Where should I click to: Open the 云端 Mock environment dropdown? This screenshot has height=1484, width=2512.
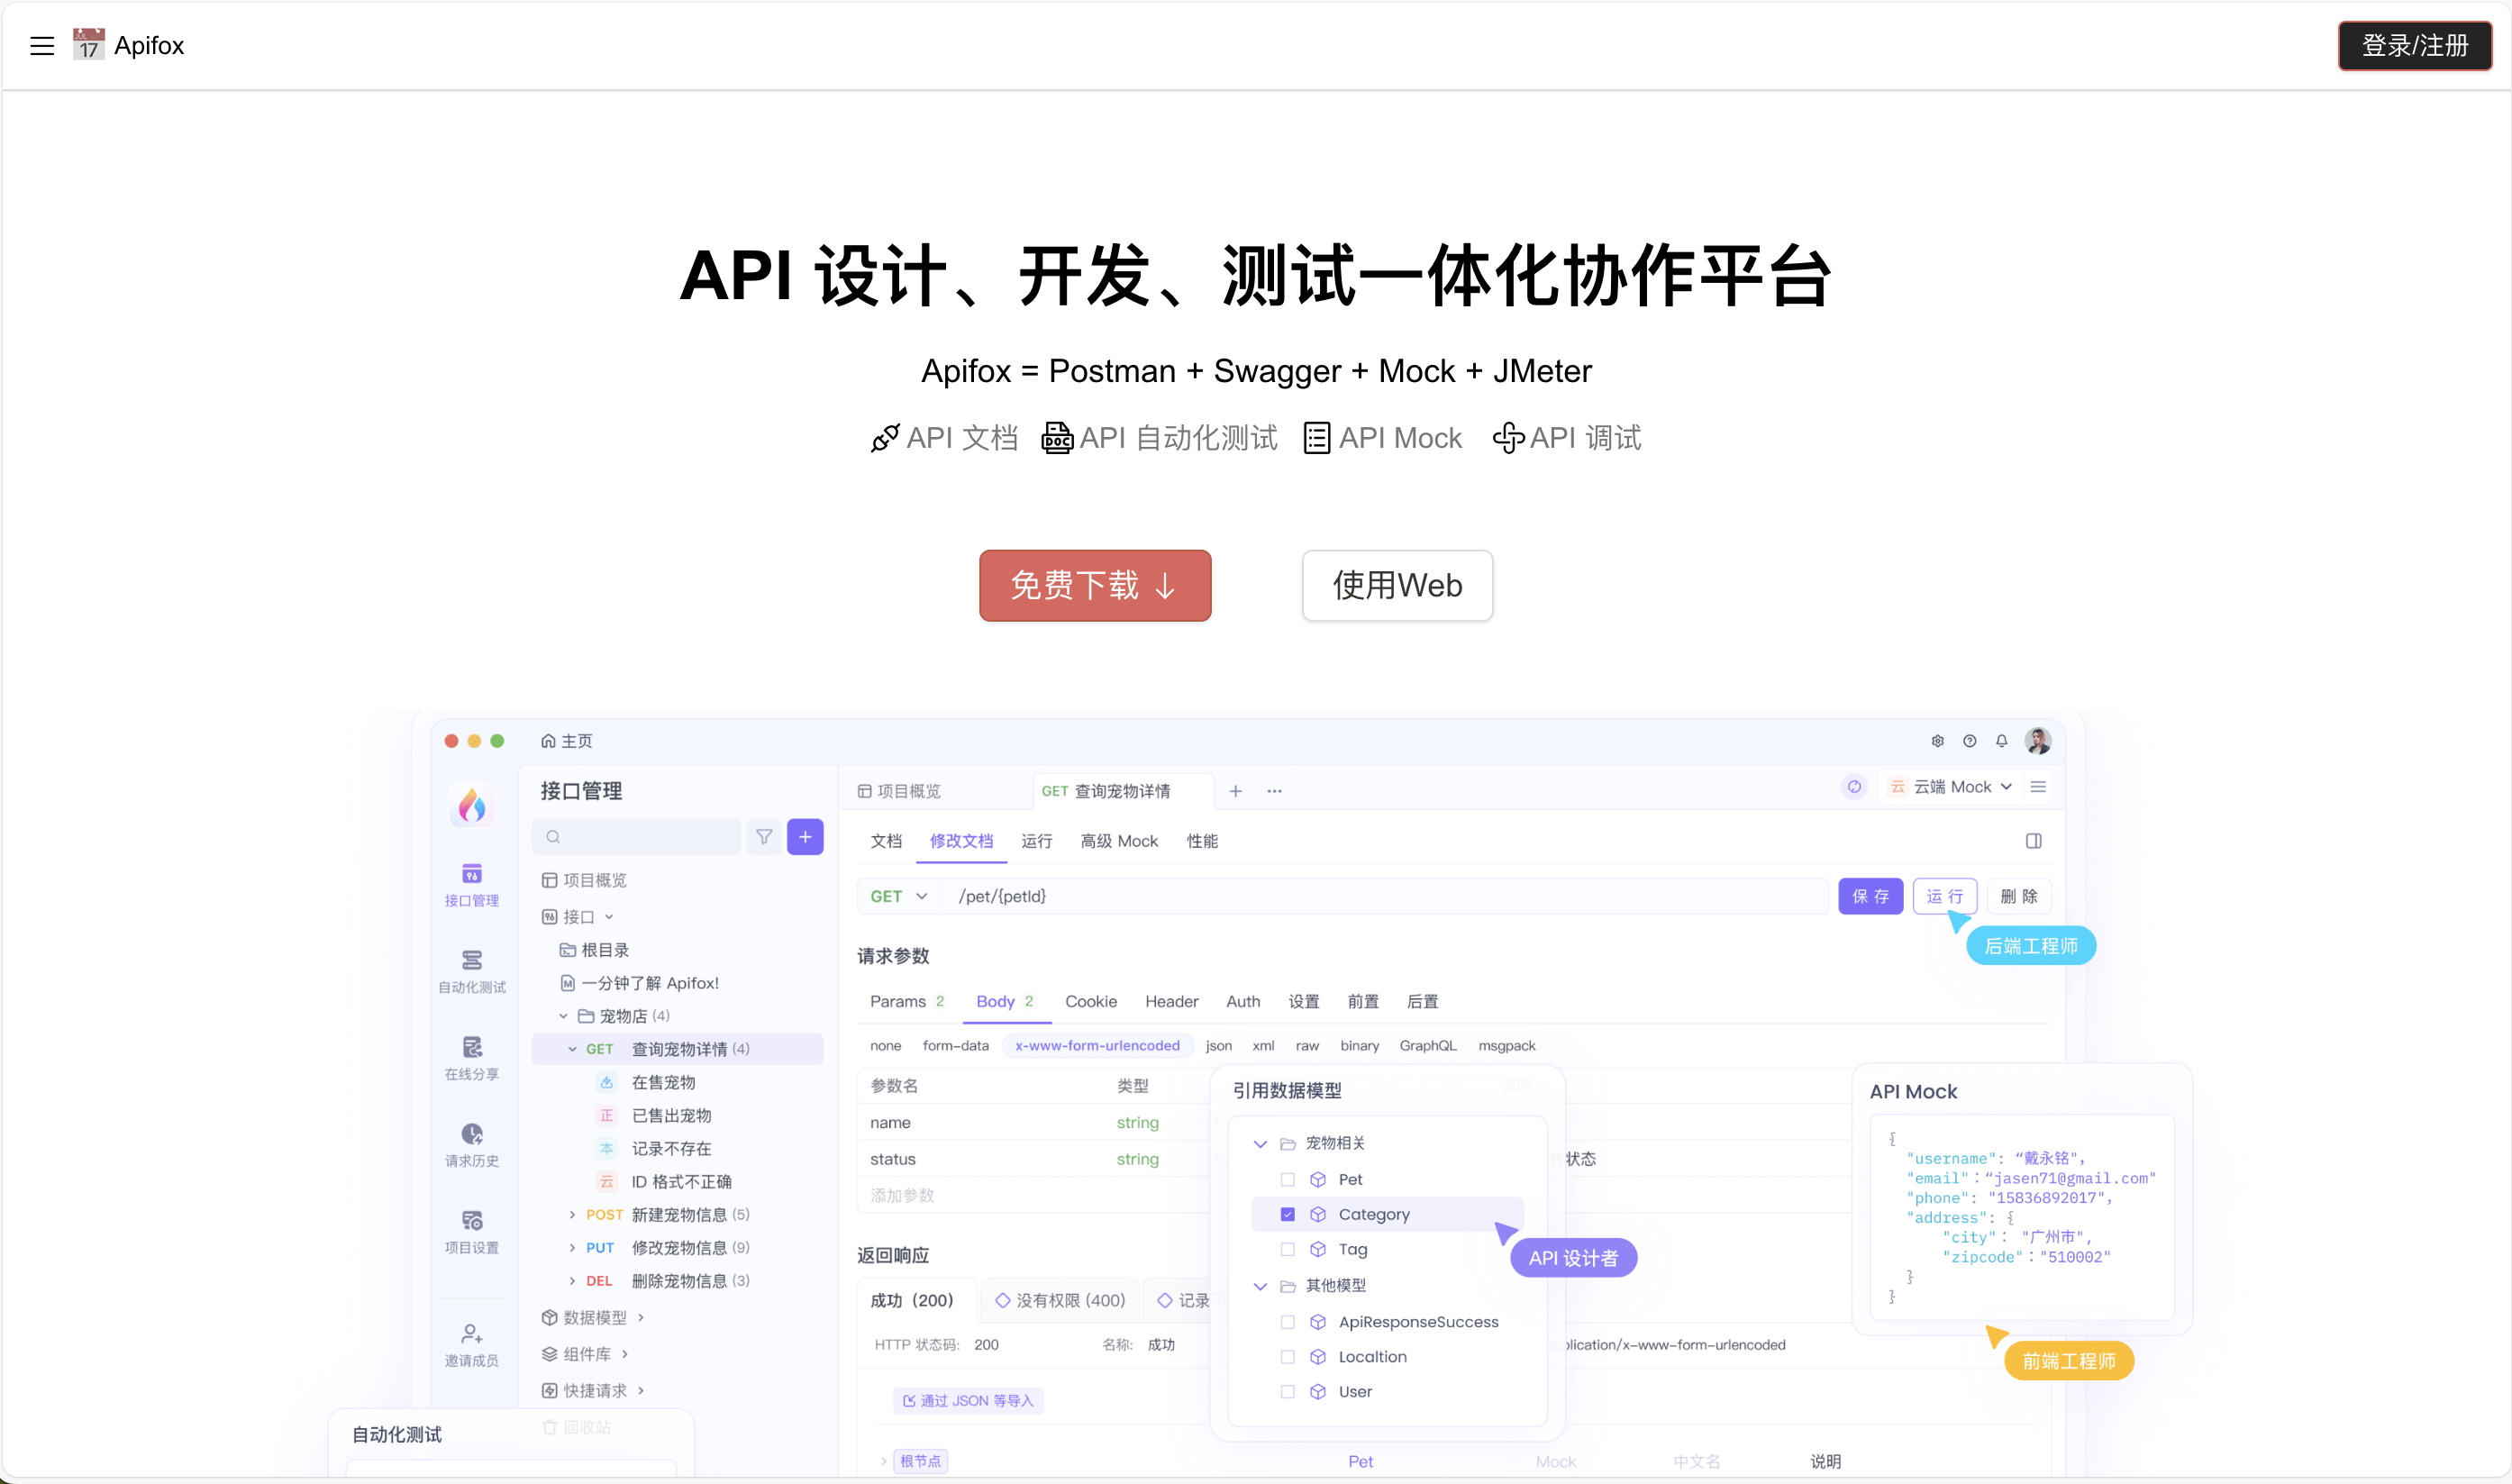pos(1950,787)
